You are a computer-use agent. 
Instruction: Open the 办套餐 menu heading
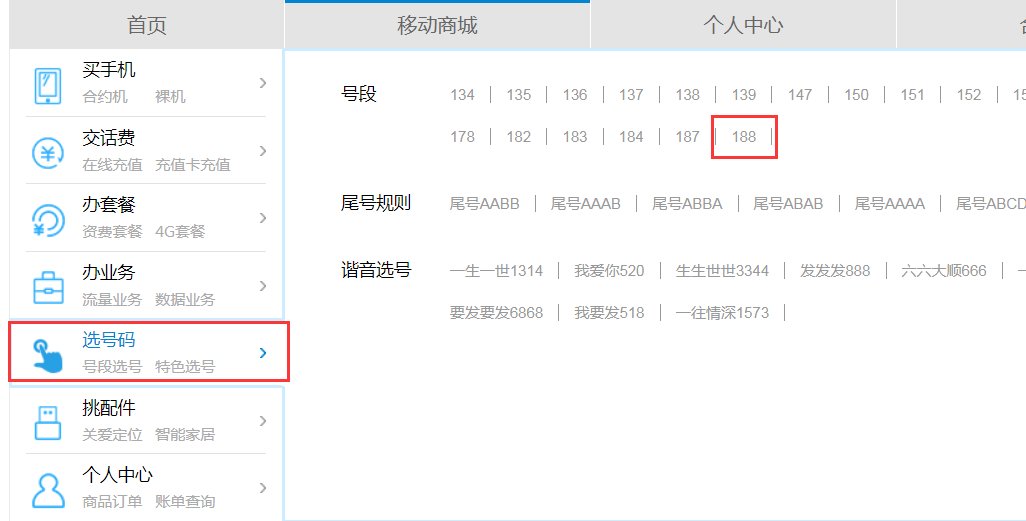click(x=109, y=205)
